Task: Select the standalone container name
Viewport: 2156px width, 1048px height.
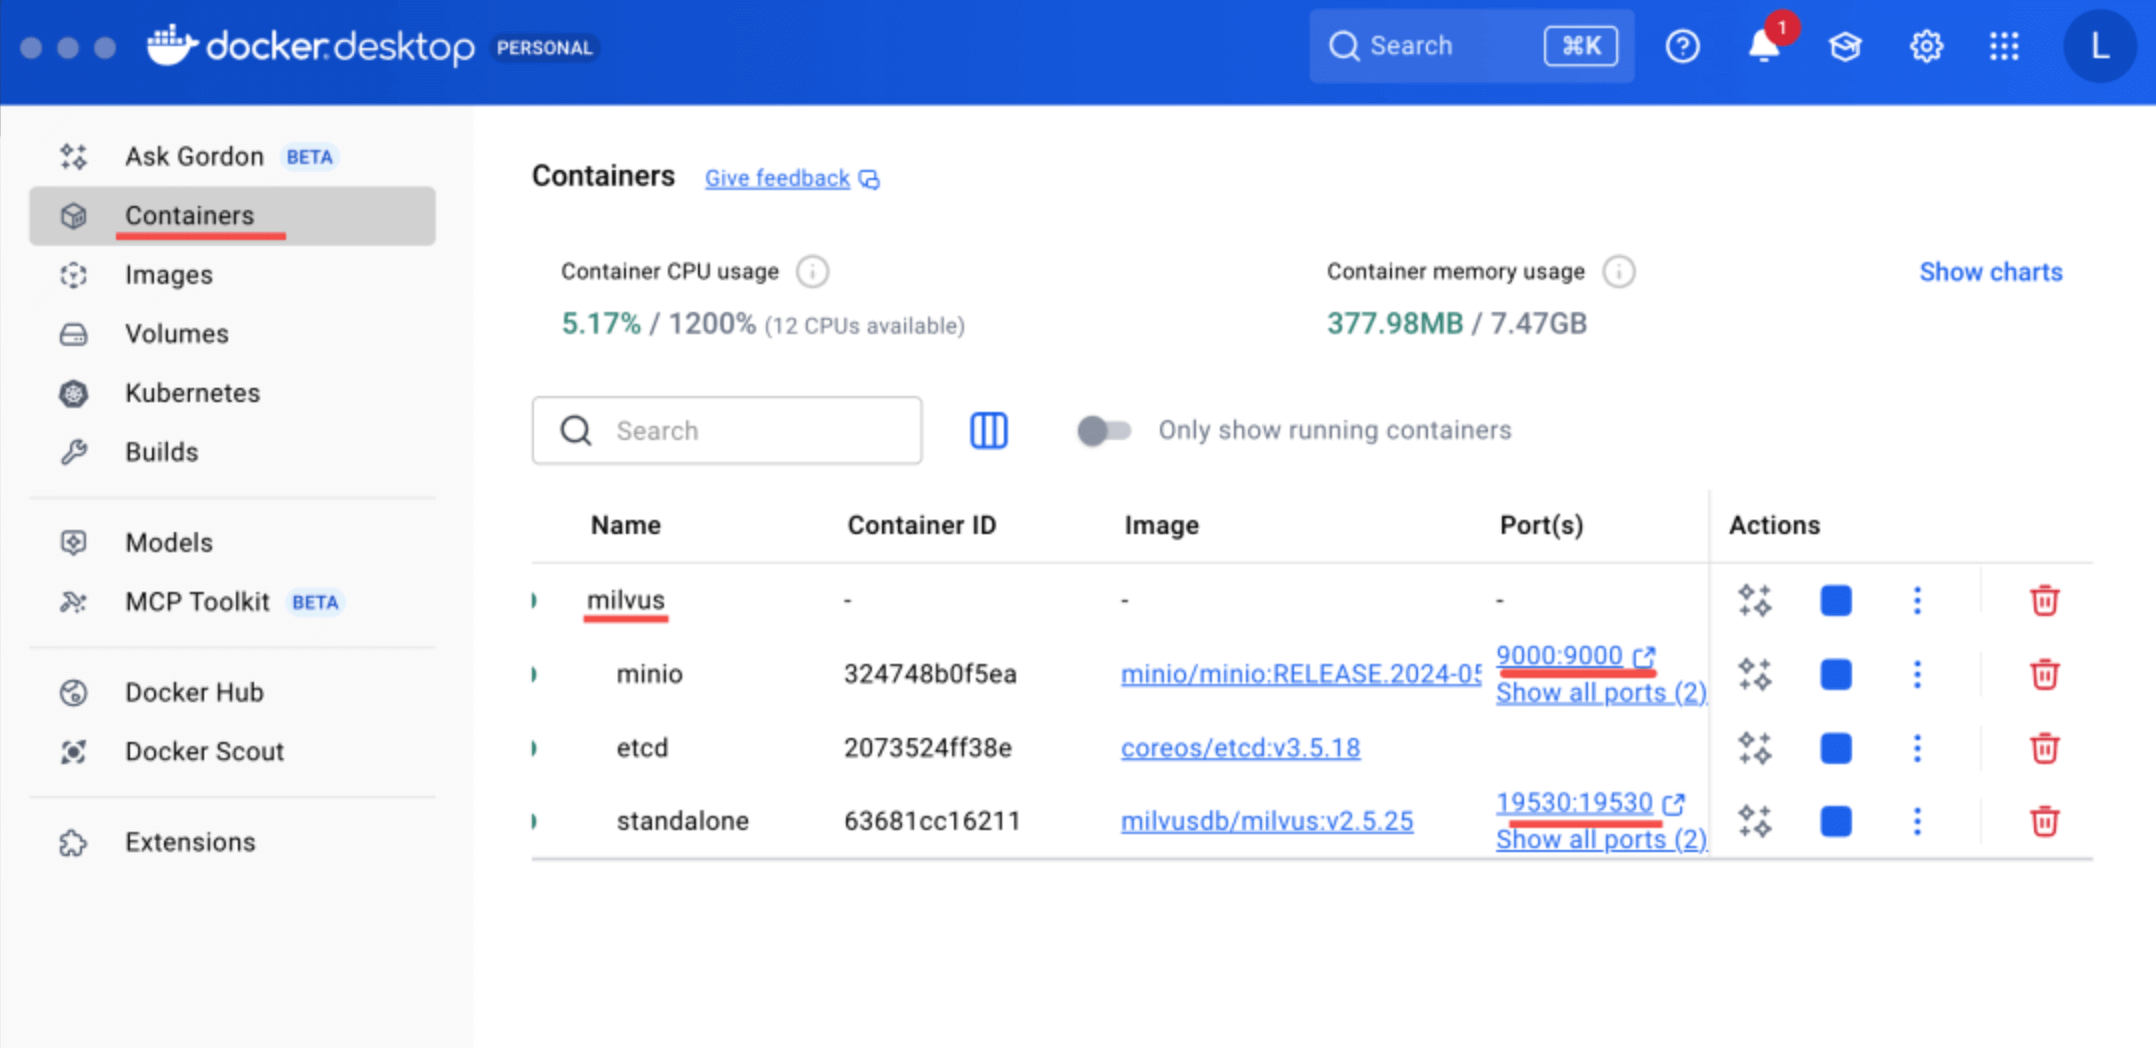Action: (x=682, y=821)
